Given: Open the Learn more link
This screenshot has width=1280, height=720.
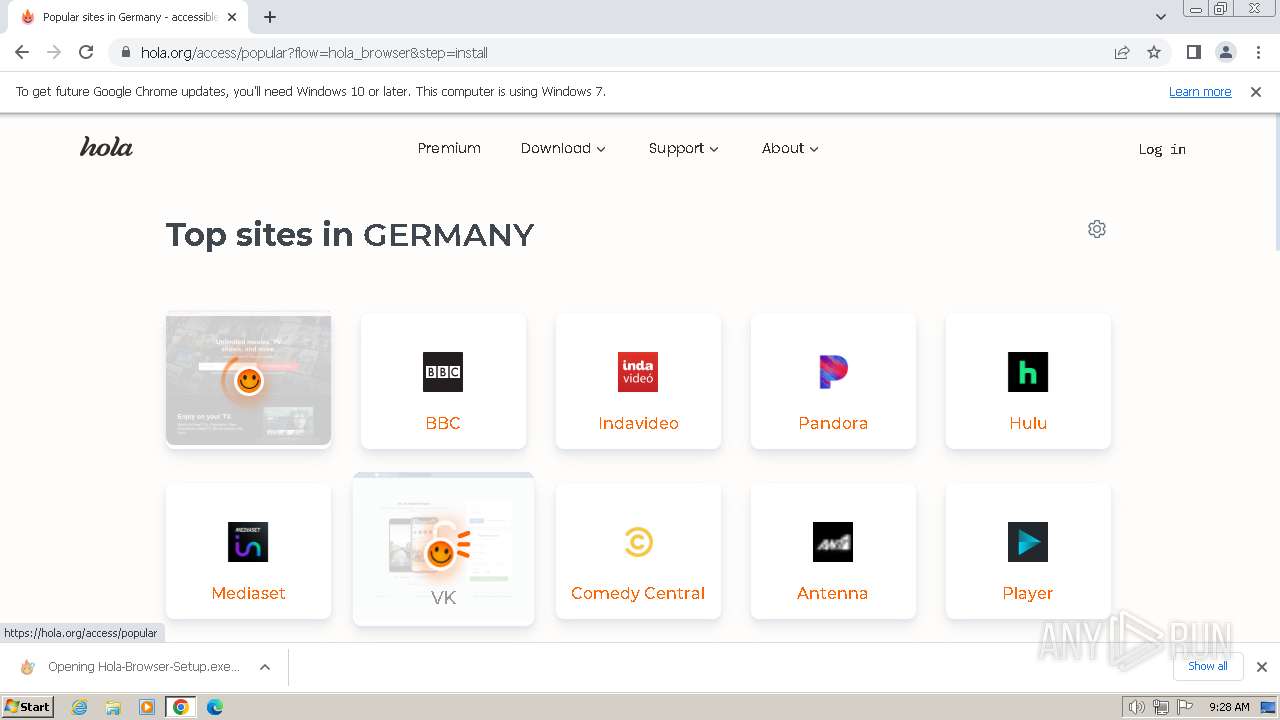Looking at the screenshot, I should 1200,92.
